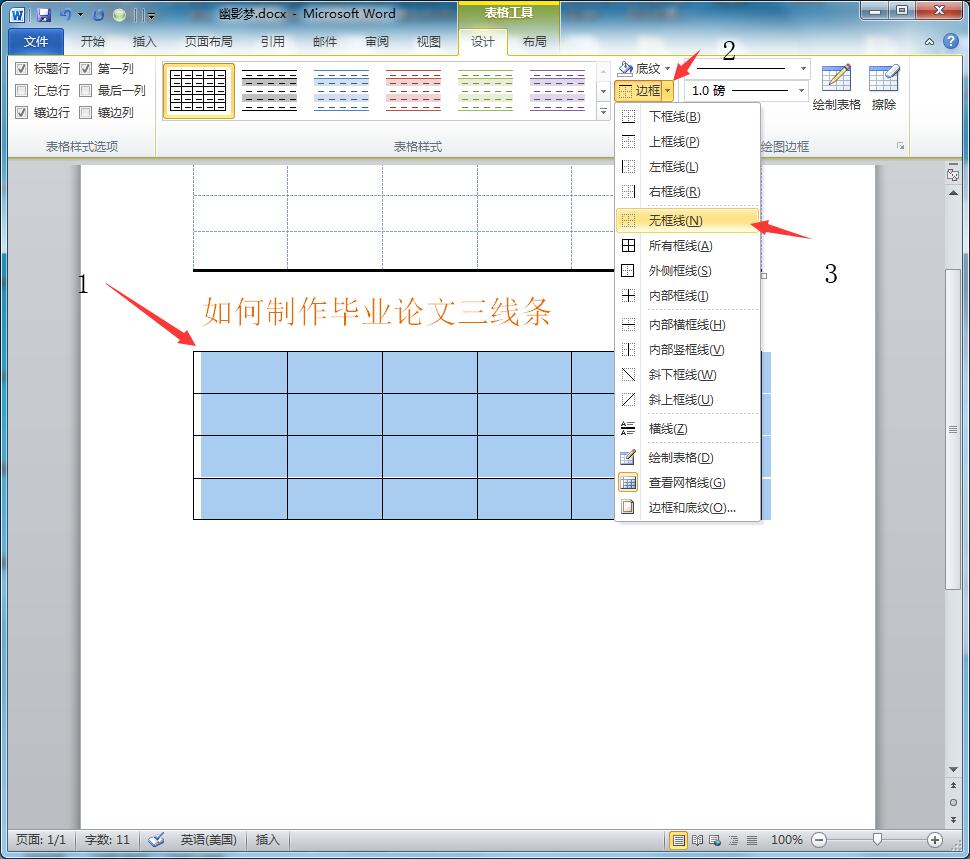
Task: Click the zoom slider handle
Action: click(x=877, y=839)
